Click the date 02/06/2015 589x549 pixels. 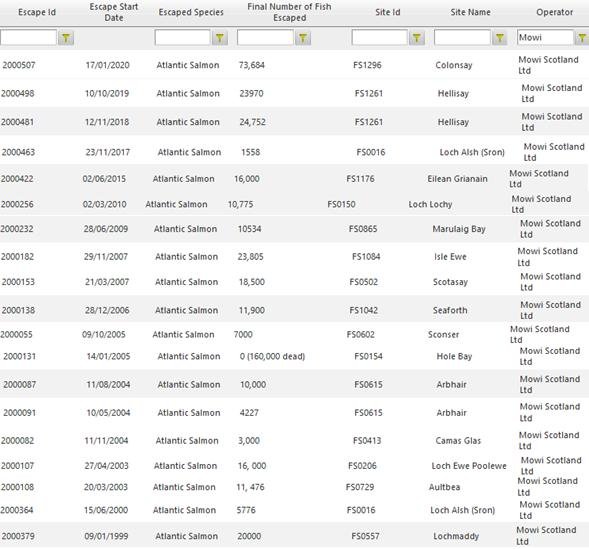104,179
